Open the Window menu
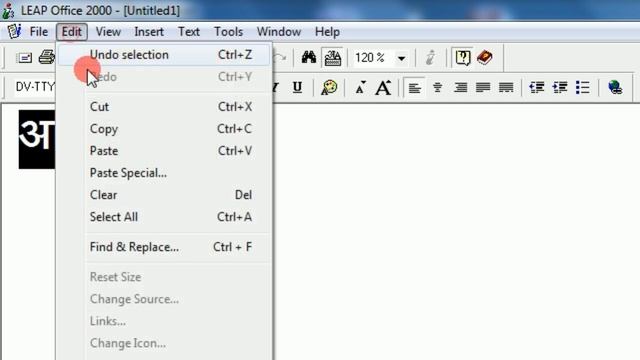 click(x=279, y=32)
